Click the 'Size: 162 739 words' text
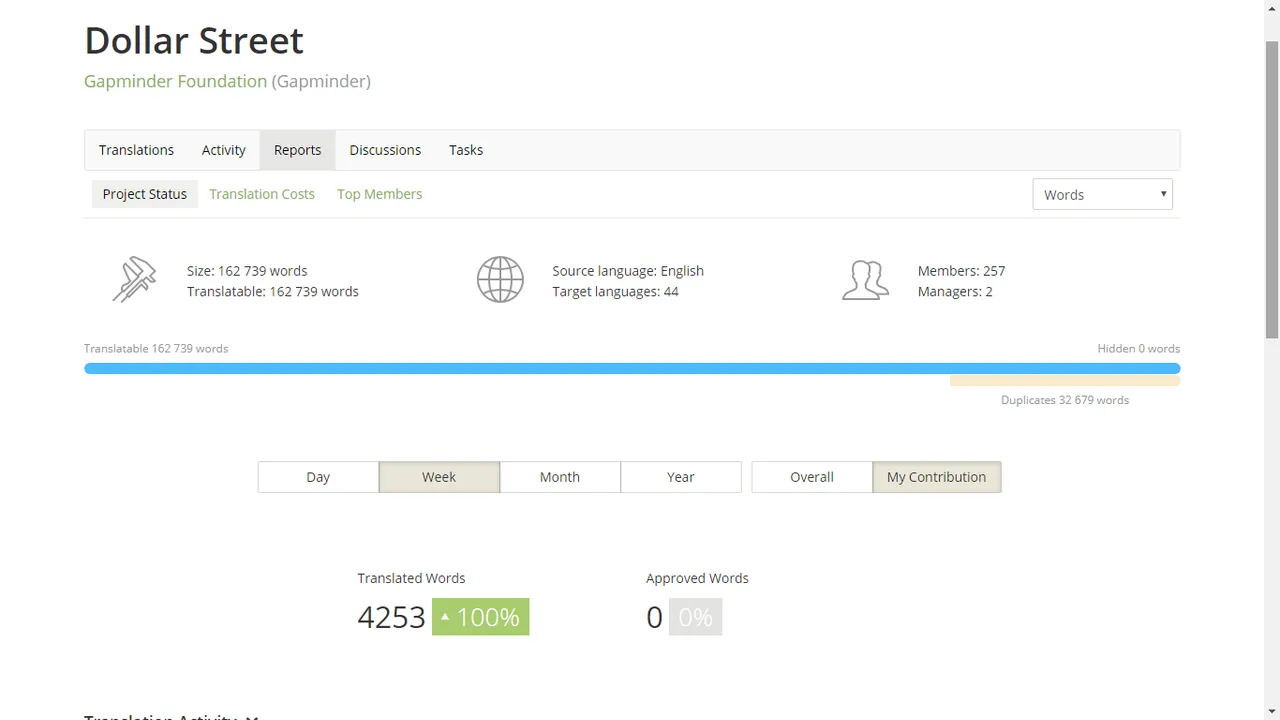 [247, 271]
